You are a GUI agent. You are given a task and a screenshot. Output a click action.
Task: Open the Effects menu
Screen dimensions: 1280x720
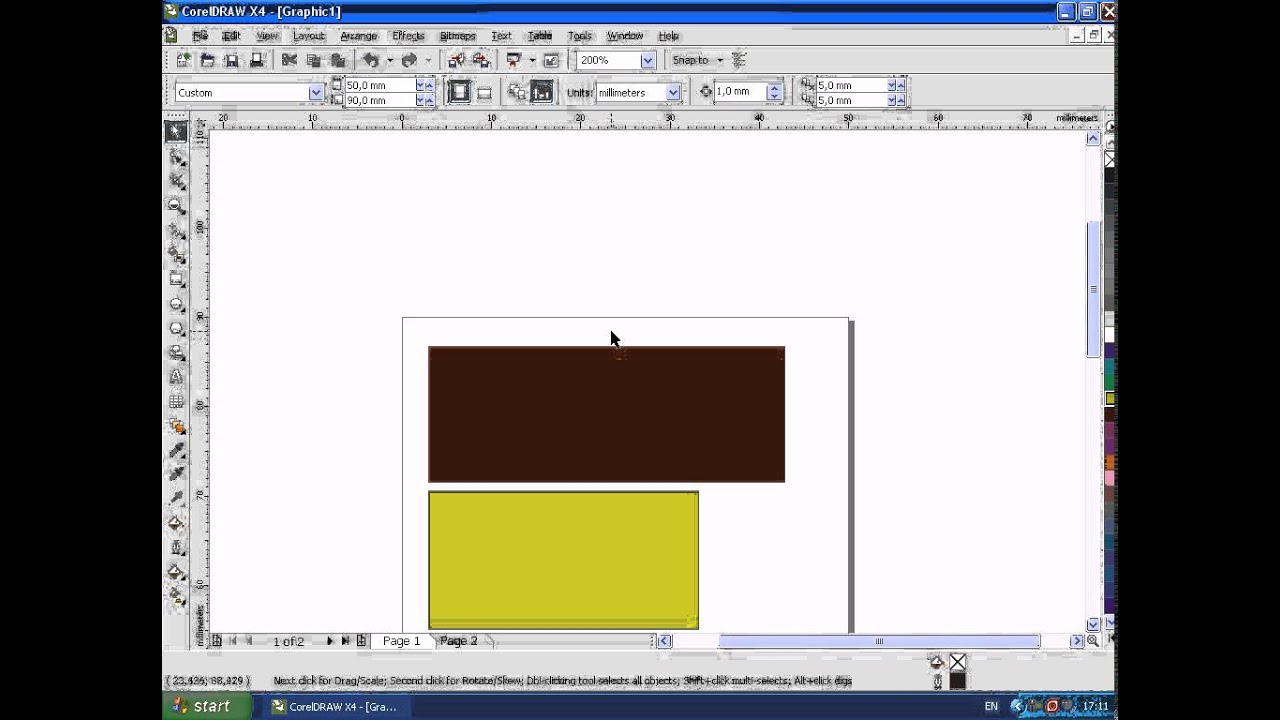coord(408,36)
